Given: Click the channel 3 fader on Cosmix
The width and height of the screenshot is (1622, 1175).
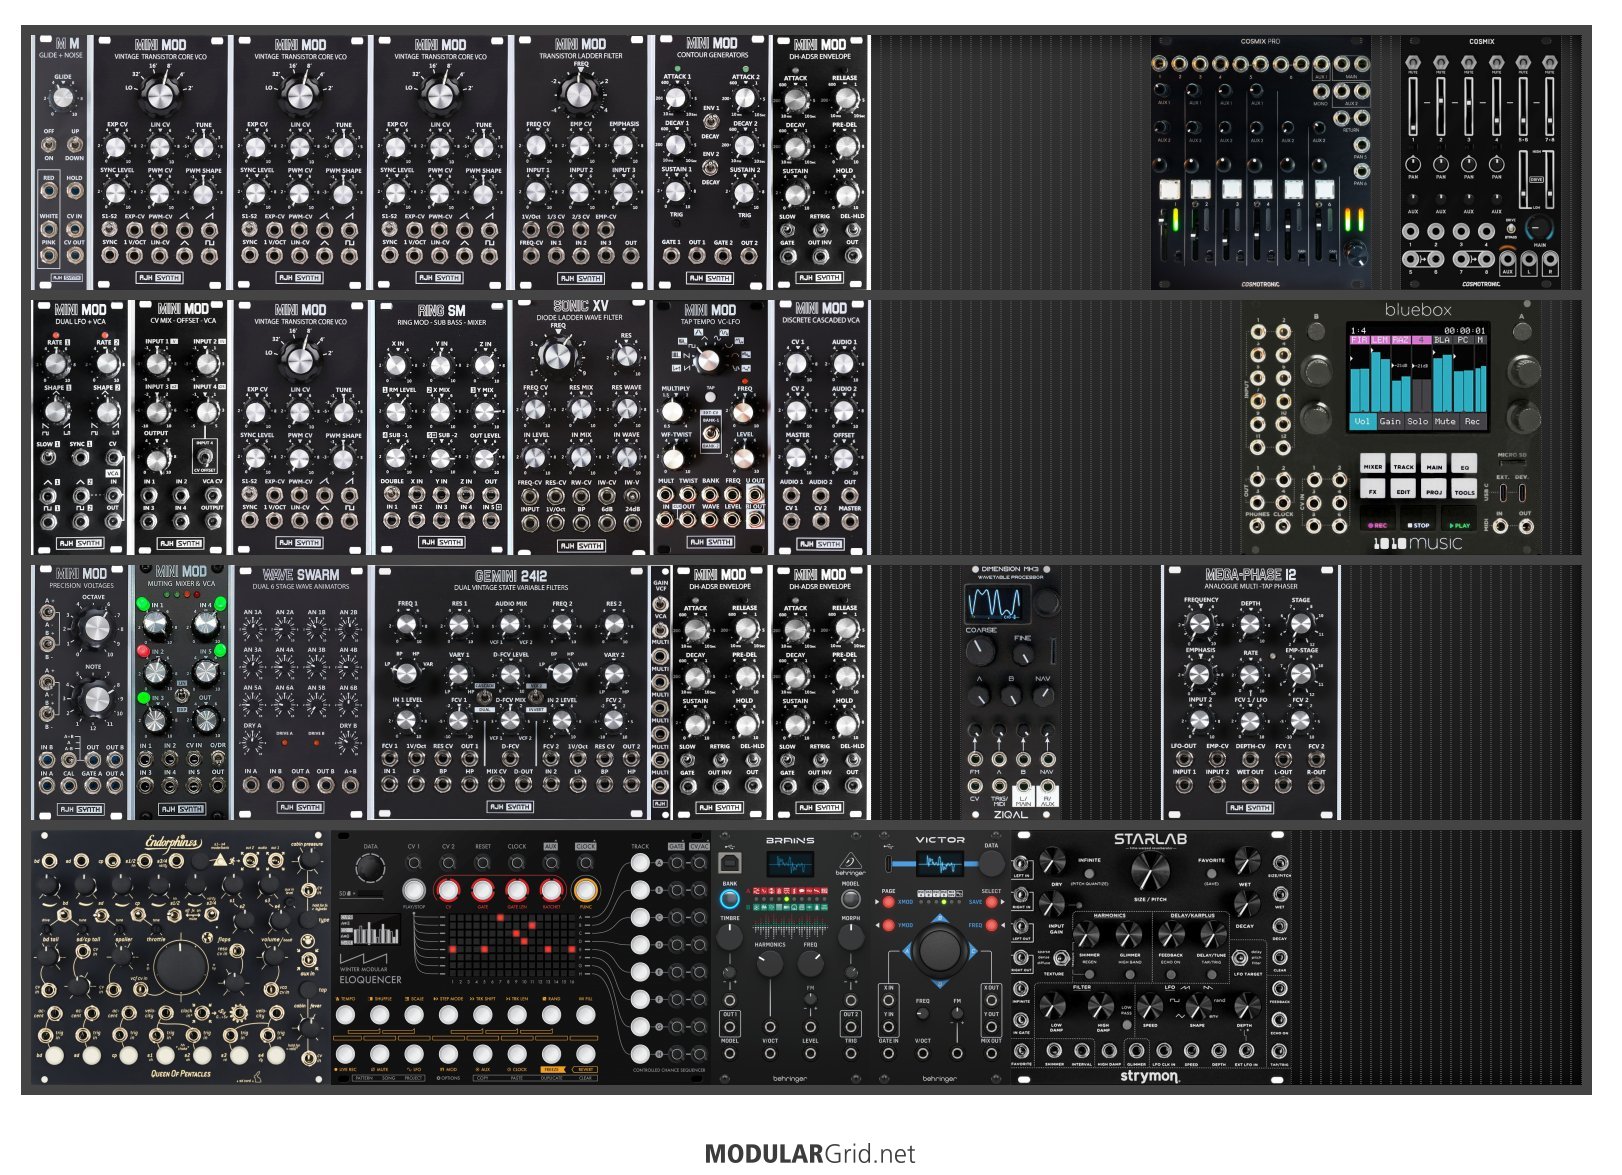Looking at the screenshot, I should [1469, 108].
